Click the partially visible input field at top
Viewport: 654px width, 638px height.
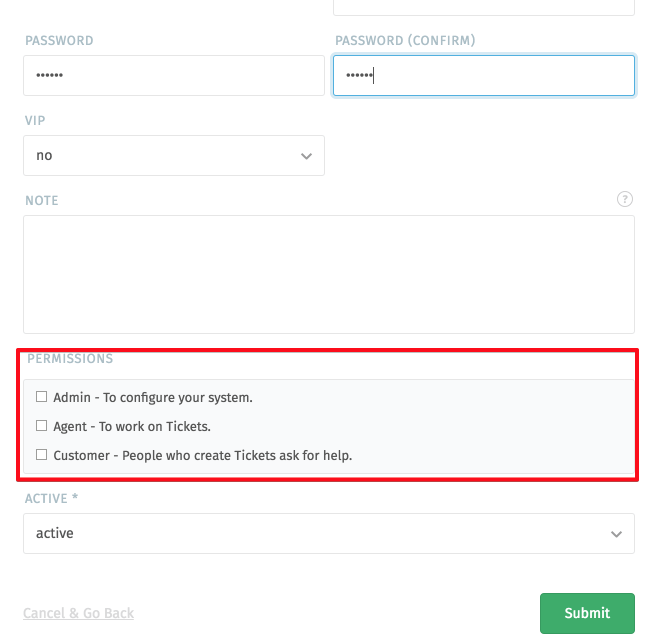click(484, 8)
